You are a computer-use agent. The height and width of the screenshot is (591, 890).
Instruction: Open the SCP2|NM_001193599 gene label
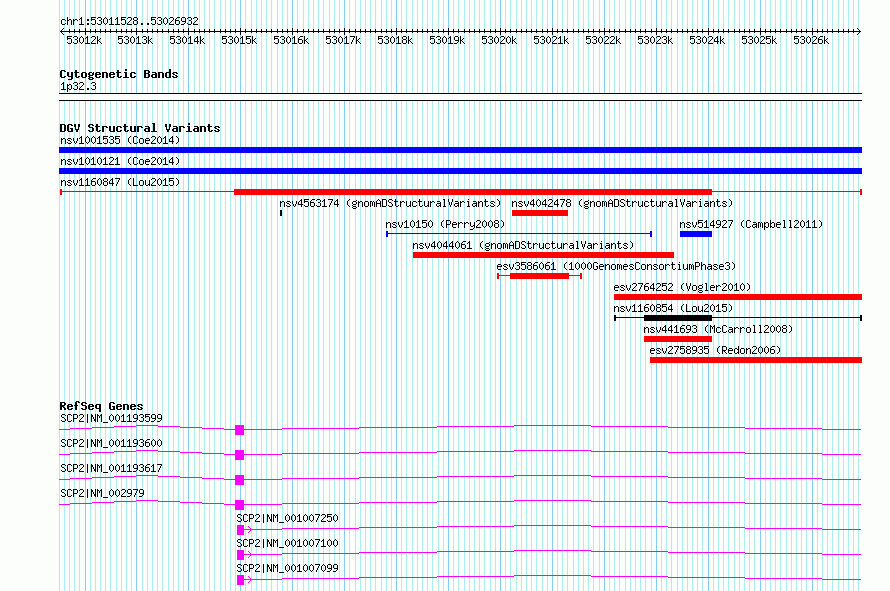tap(111, 418)
